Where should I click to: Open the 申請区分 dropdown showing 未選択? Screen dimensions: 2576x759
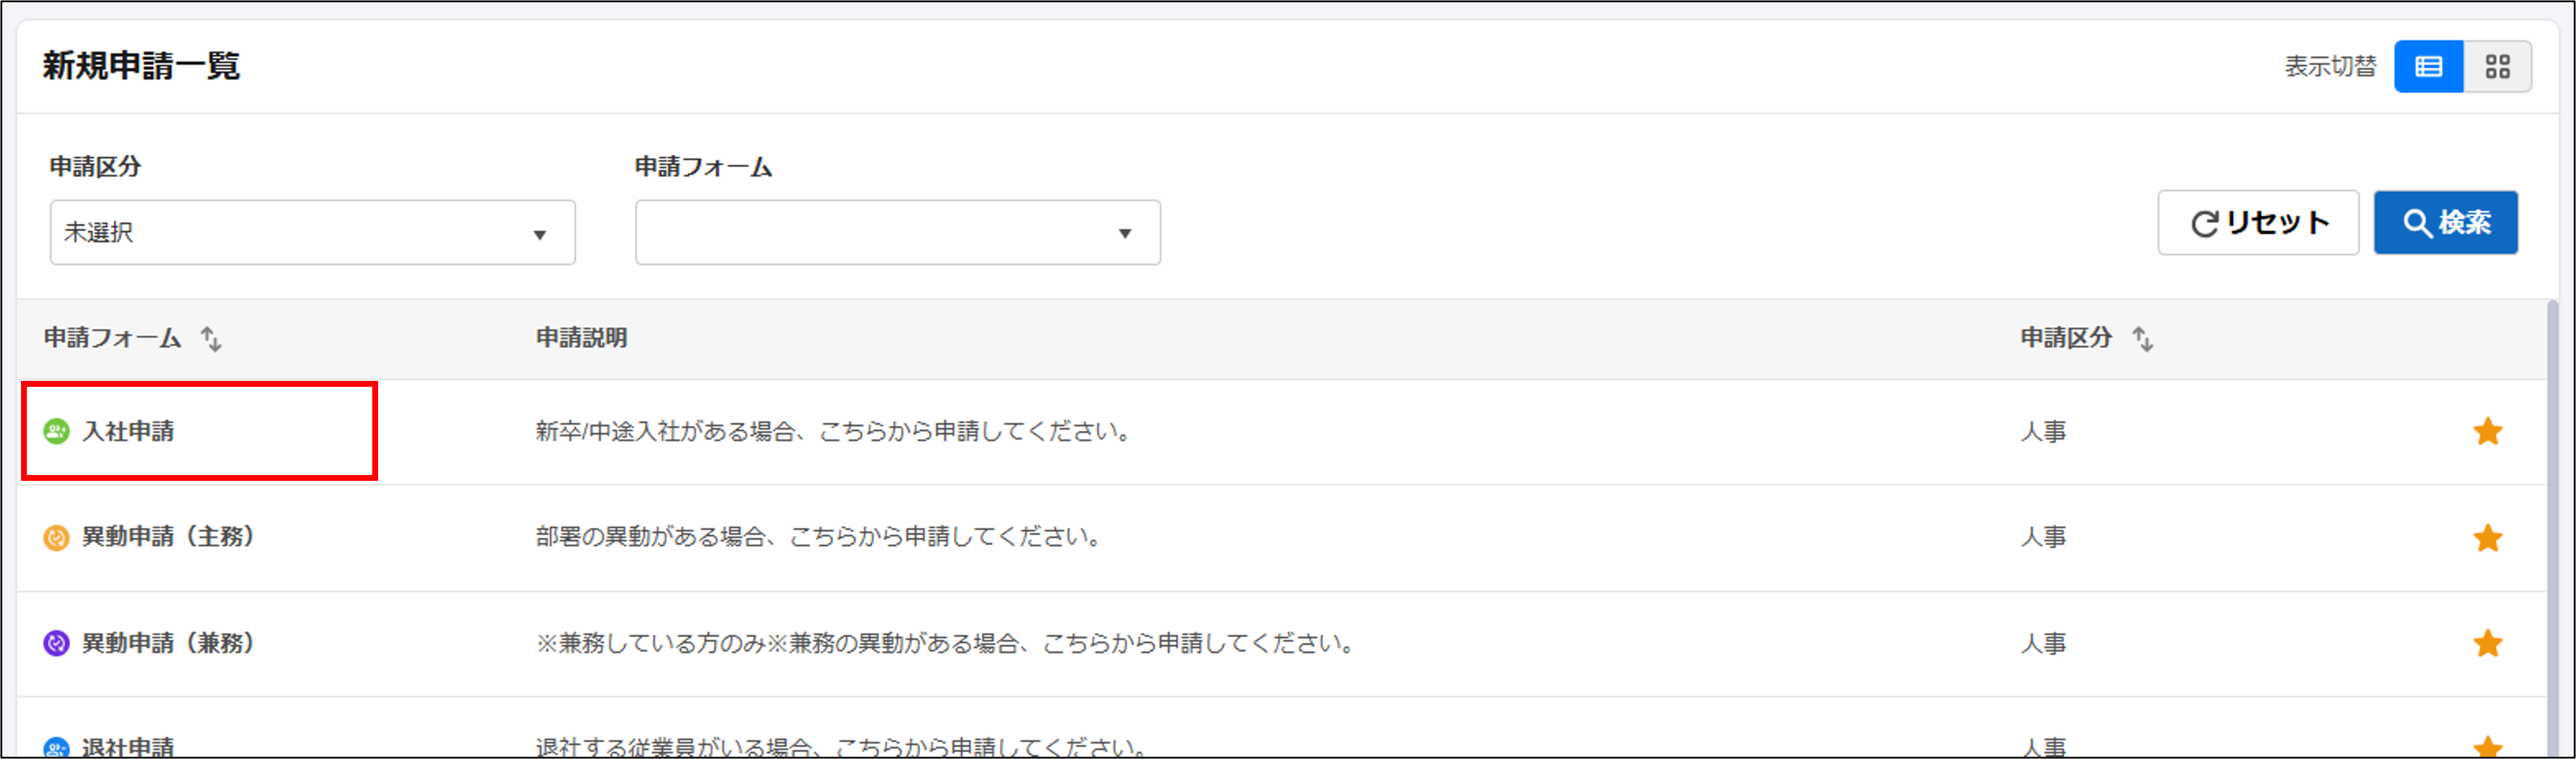point(313,233)
